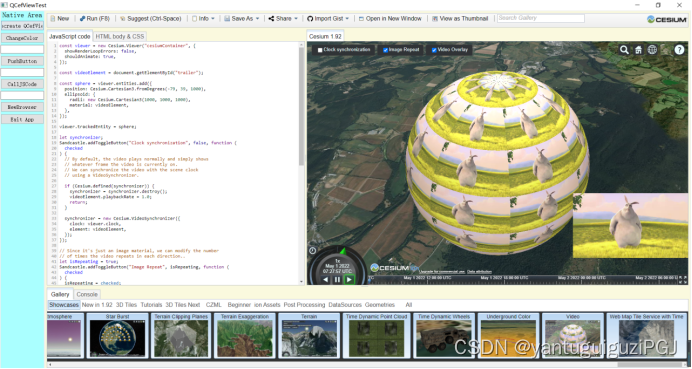Click Upgrade for commercial use link
Screen dimensions: 692x369
(441, 272)
